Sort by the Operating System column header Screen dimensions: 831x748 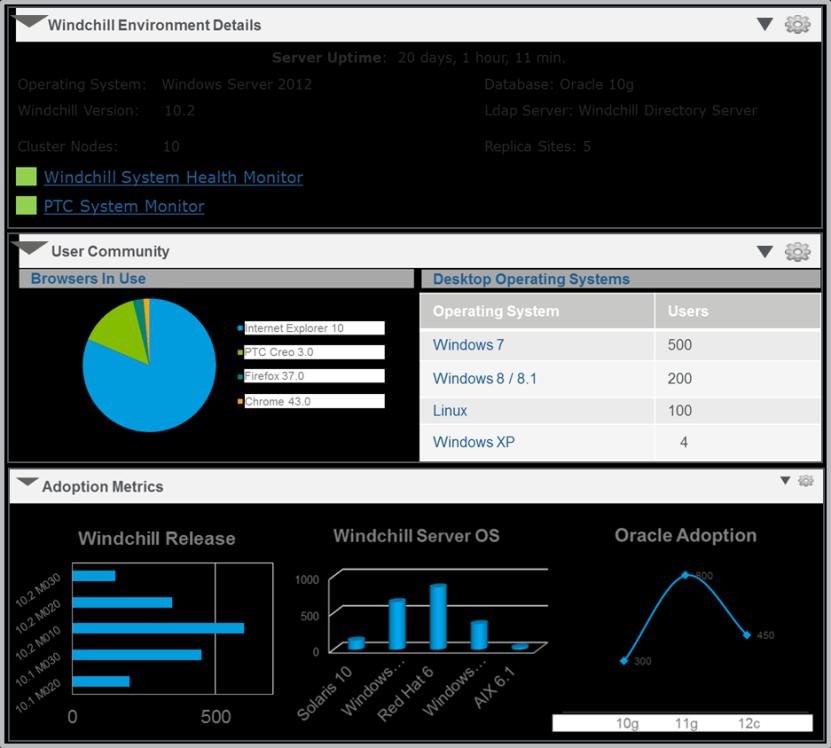537,311
